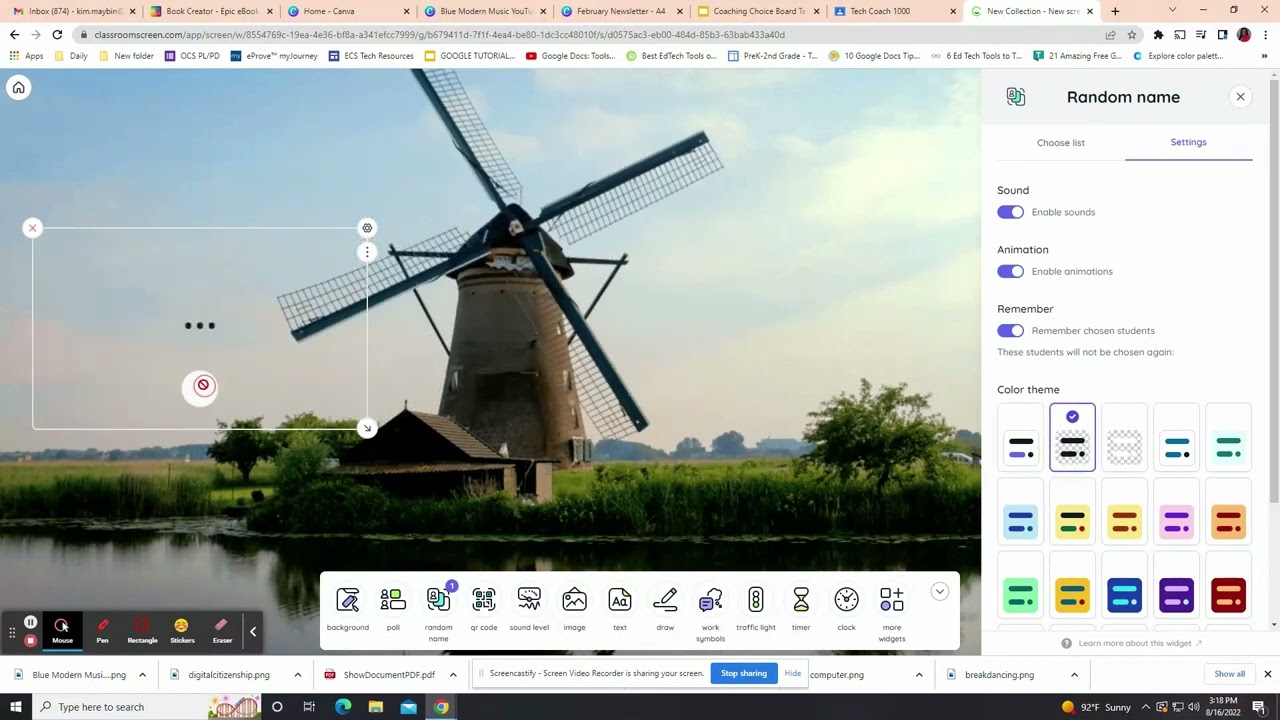Viewport: 1280px width, 720px height.
Task: Add an image widget
Action: tap(574, 609)
